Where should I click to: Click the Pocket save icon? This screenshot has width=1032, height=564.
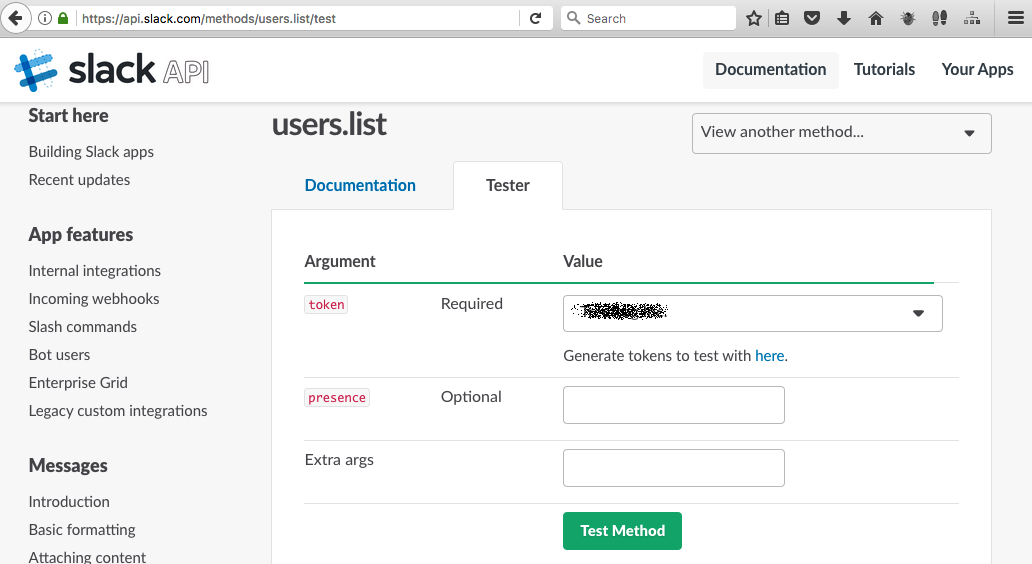(x=812, y=18)
